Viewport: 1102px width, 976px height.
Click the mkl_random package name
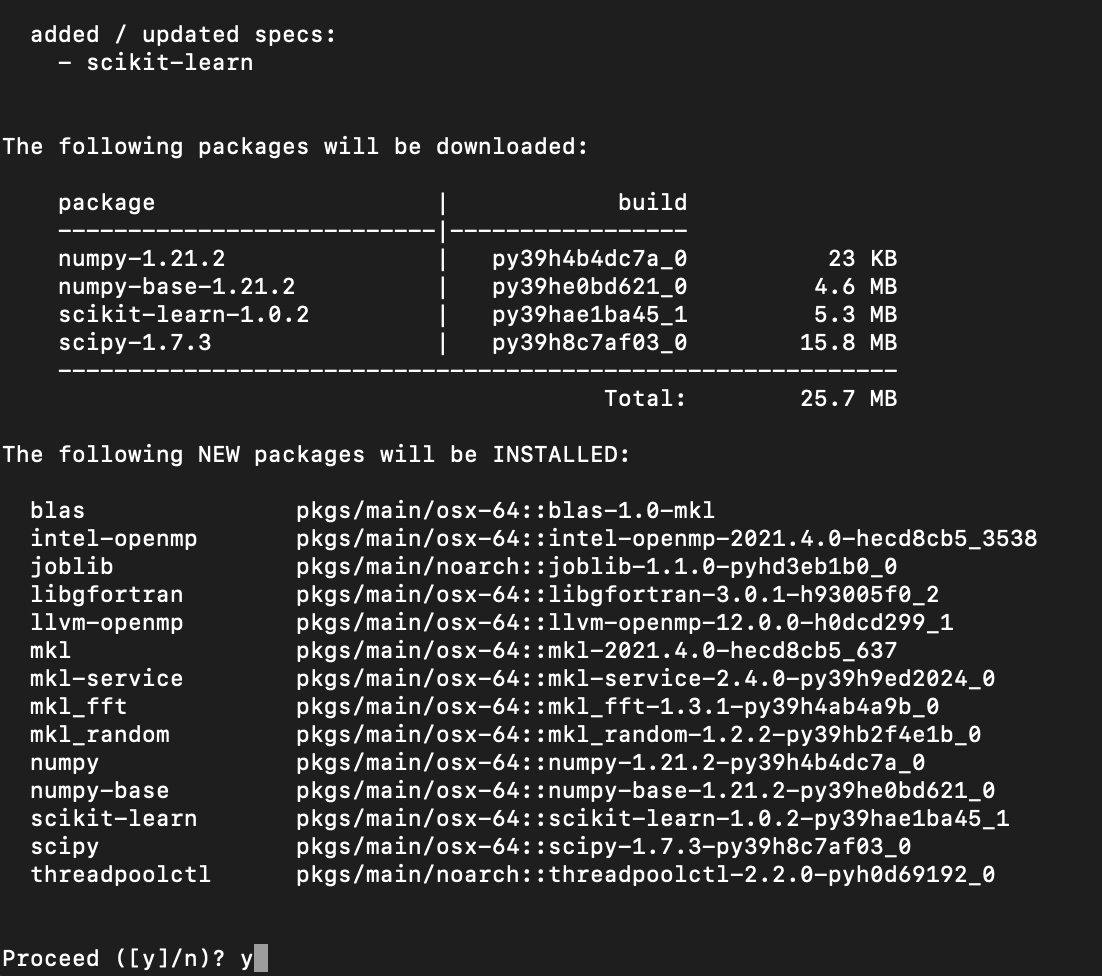[100, 735]
